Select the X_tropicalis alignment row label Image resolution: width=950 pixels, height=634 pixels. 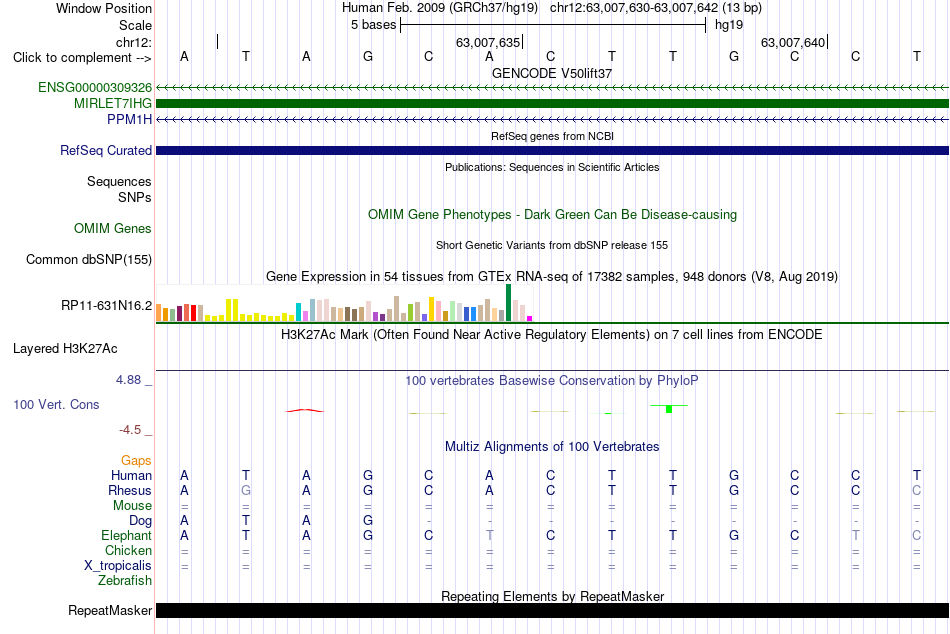coord(118,566)
